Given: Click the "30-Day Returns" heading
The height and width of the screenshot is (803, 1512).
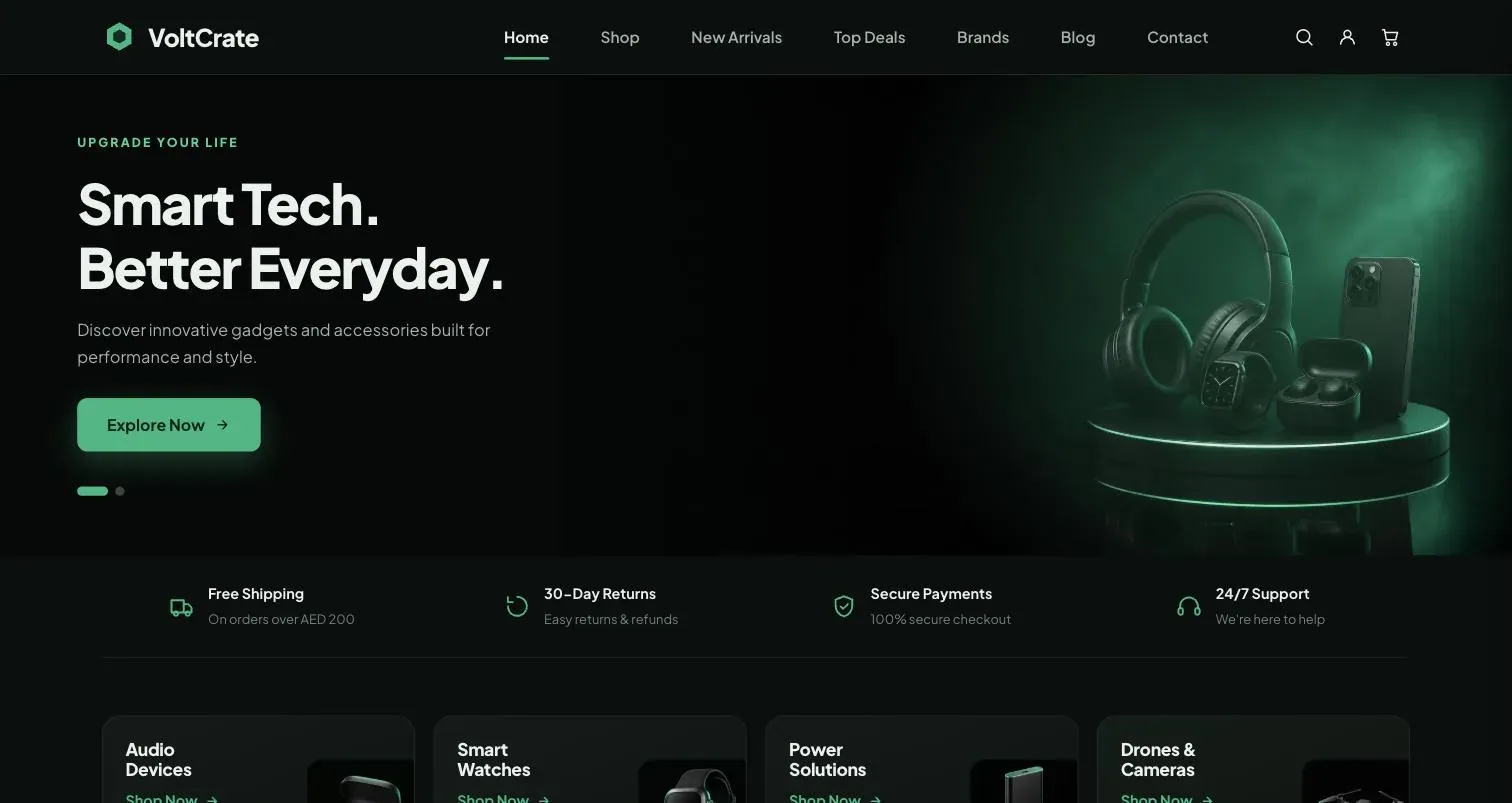Looking at the screenshot, I should (x=600, y=594).
